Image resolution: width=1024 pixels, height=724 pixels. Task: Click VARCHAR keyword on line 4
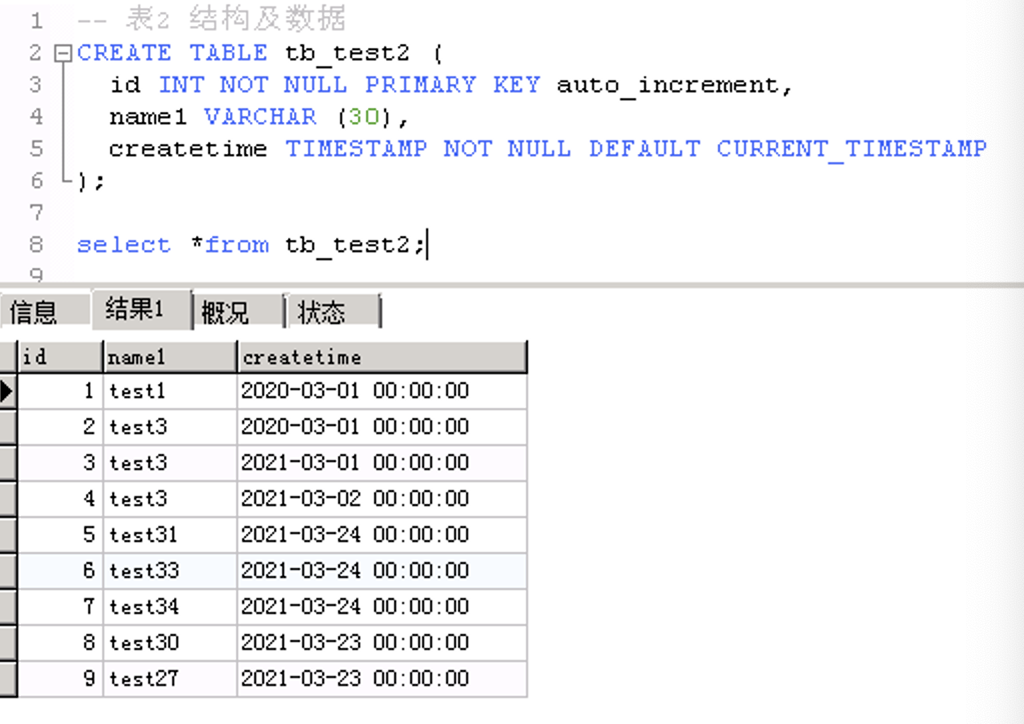coord(260,117)
